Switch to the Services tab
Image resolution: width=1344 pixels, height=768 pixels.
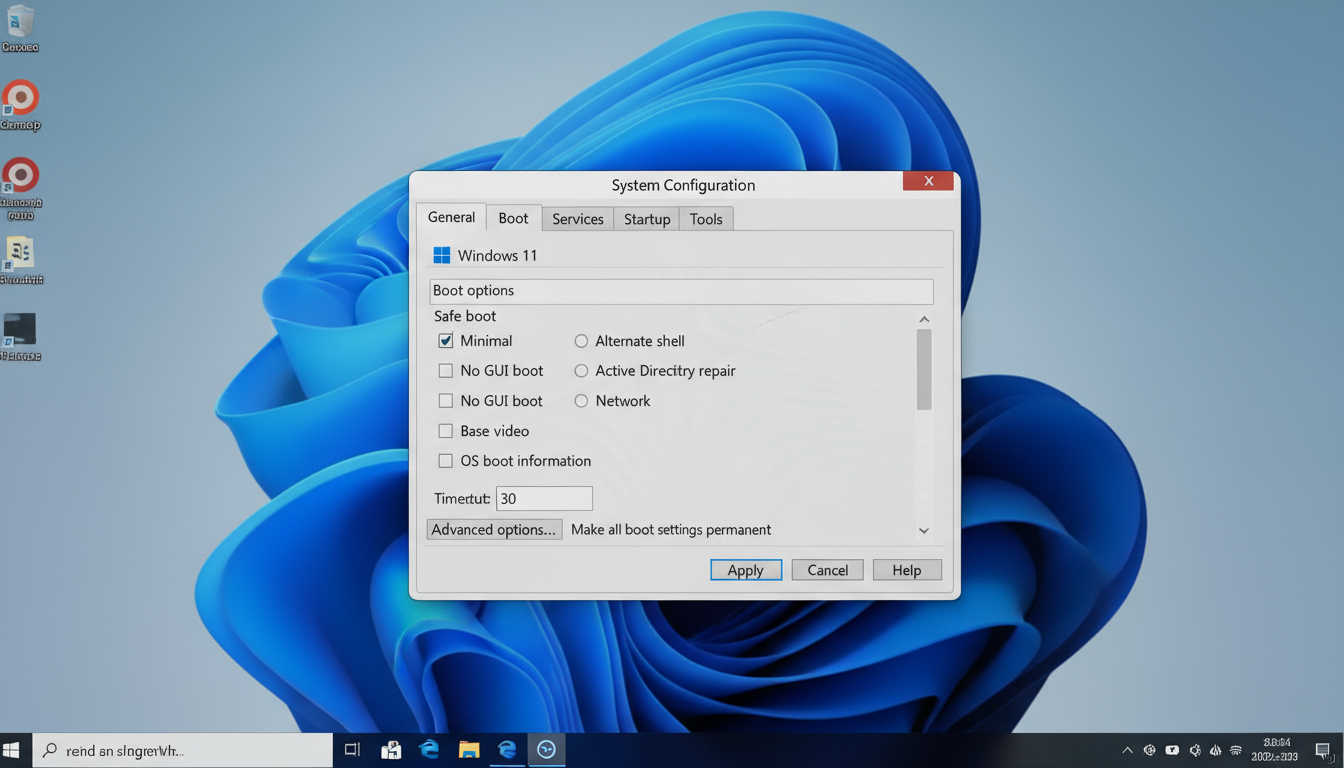coord(577,219)
